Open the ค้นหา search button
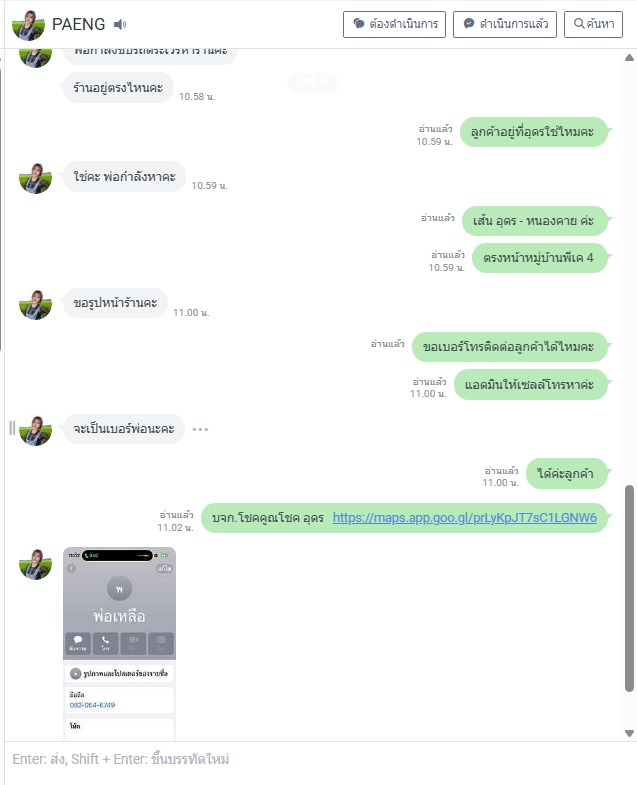This screenshot has height=785, width=637. point(593,24)
